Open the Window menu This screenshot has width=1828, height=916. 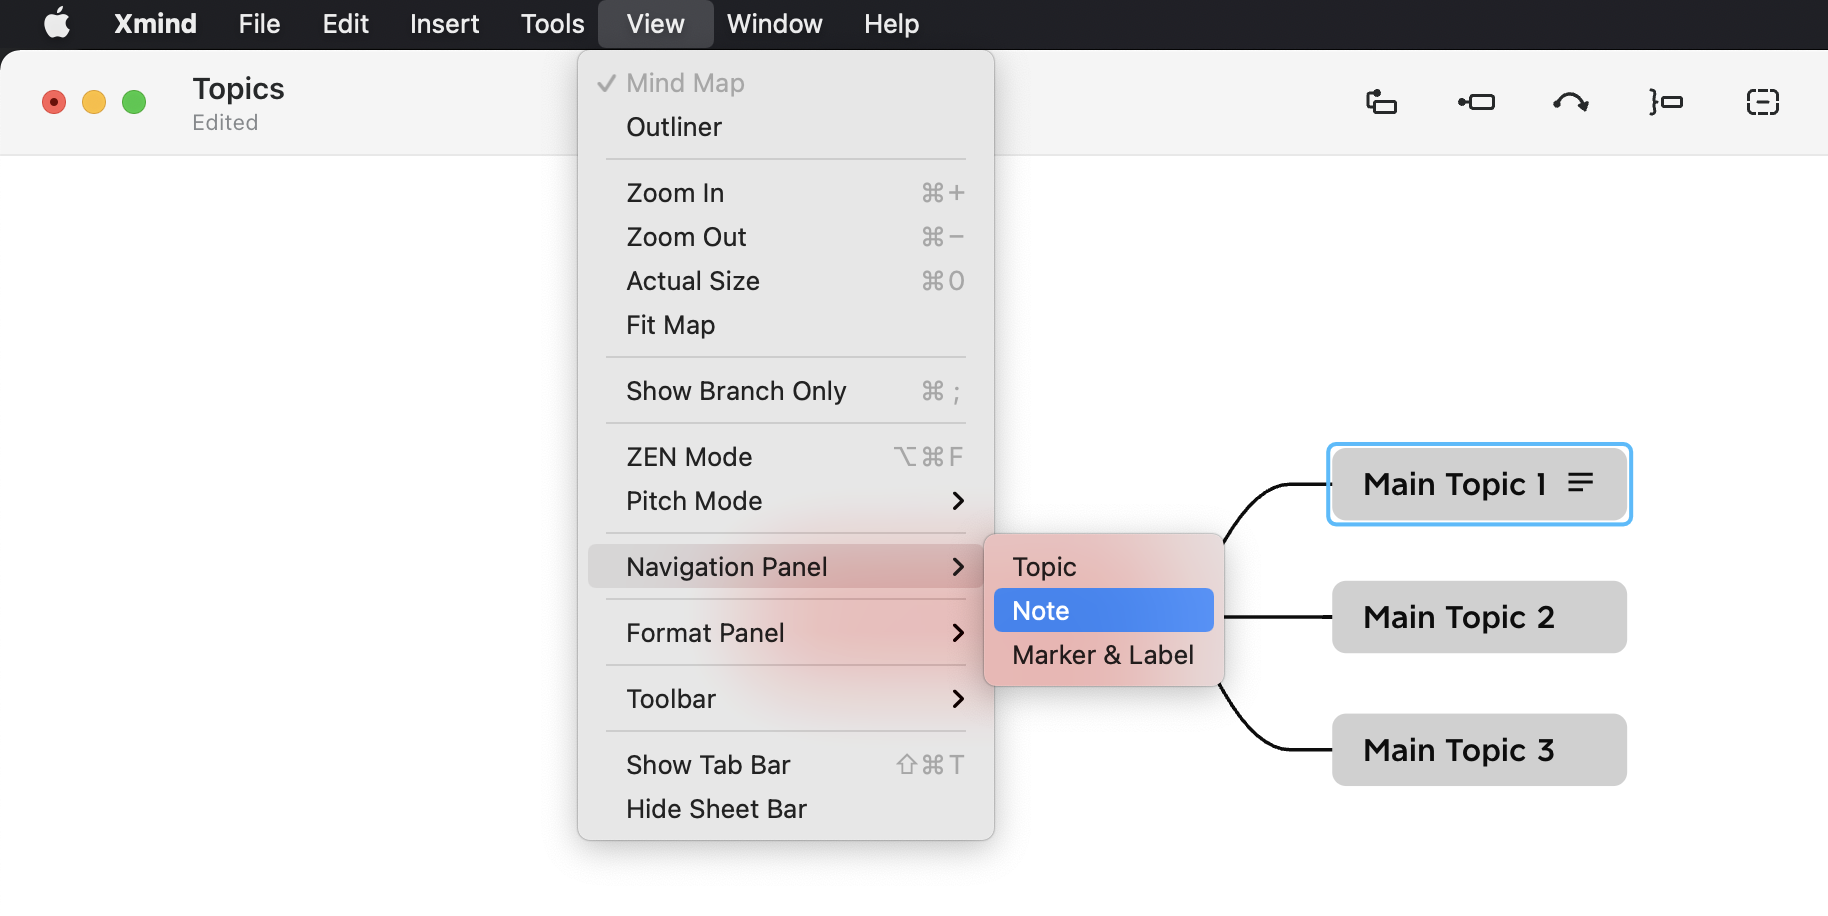[x=775, y=24]
